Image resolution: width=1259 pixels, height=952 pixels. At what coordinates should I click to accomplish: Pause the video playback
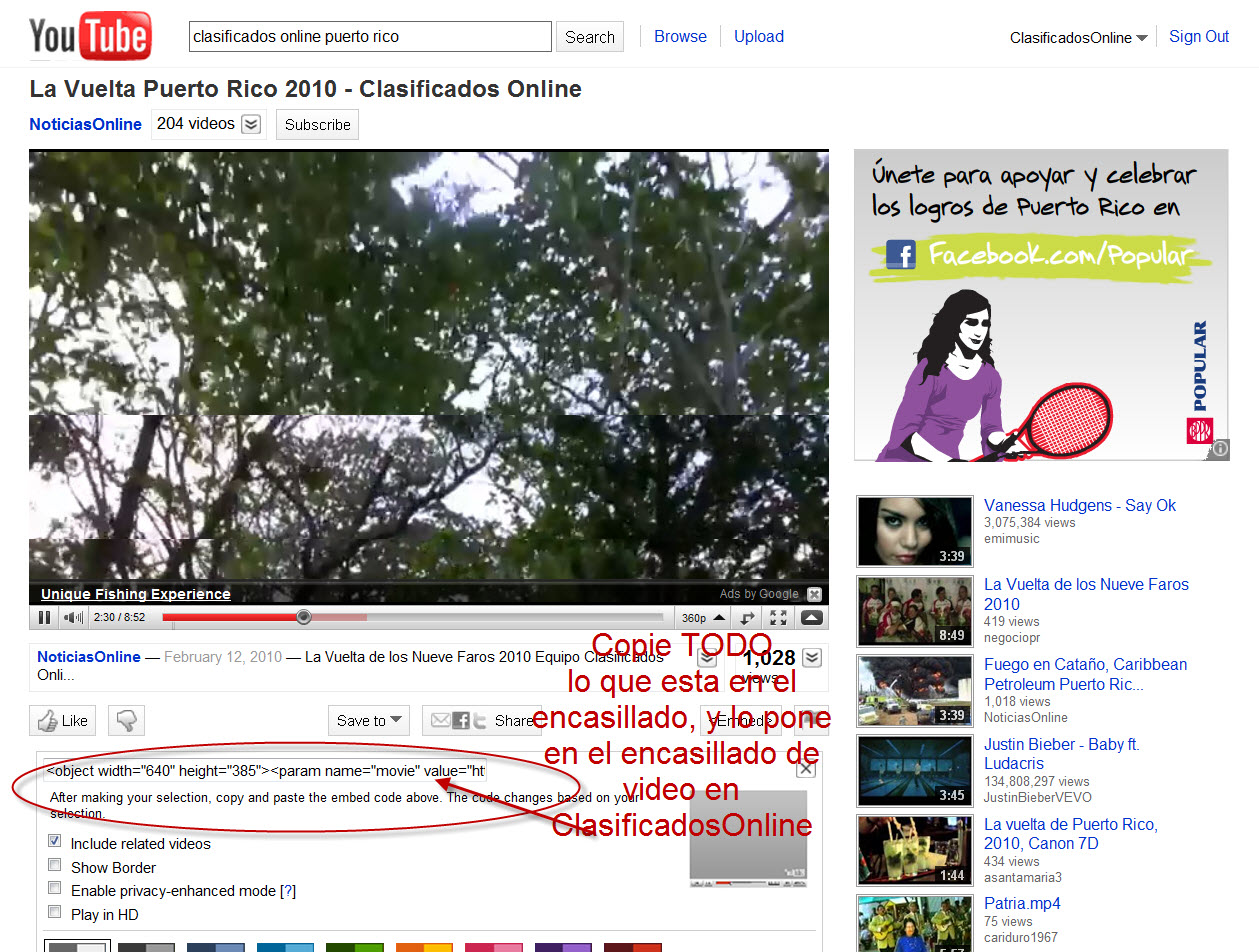[x=45, y=618]
